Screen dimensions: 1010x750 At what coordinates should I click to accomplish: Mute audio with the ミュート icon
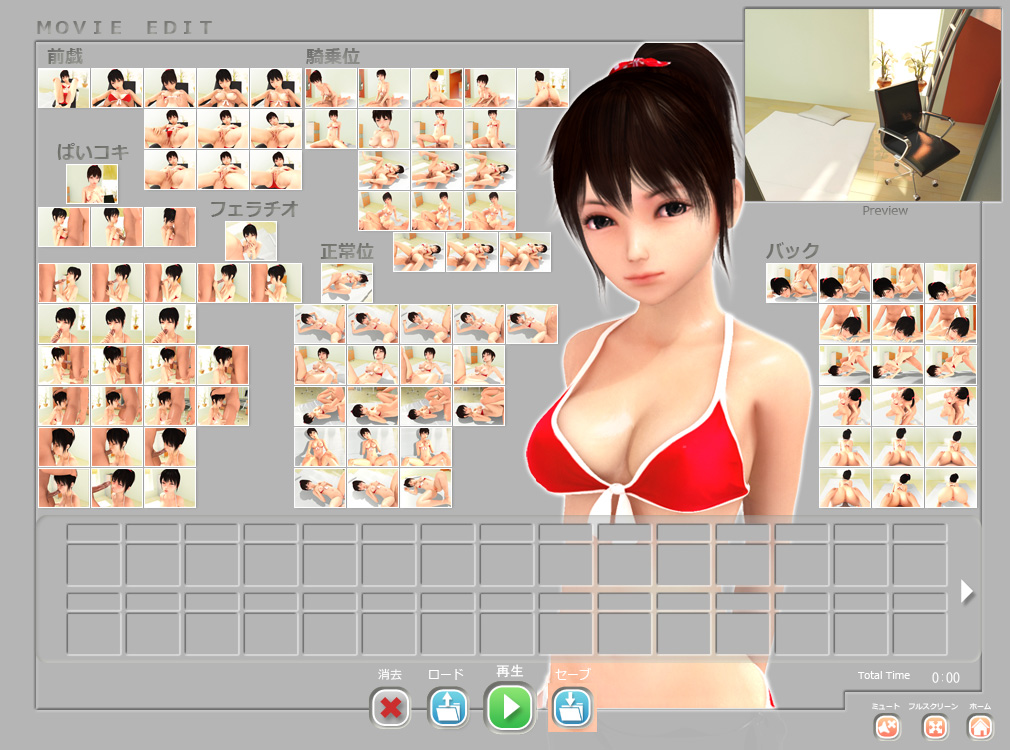click(886, 728)
